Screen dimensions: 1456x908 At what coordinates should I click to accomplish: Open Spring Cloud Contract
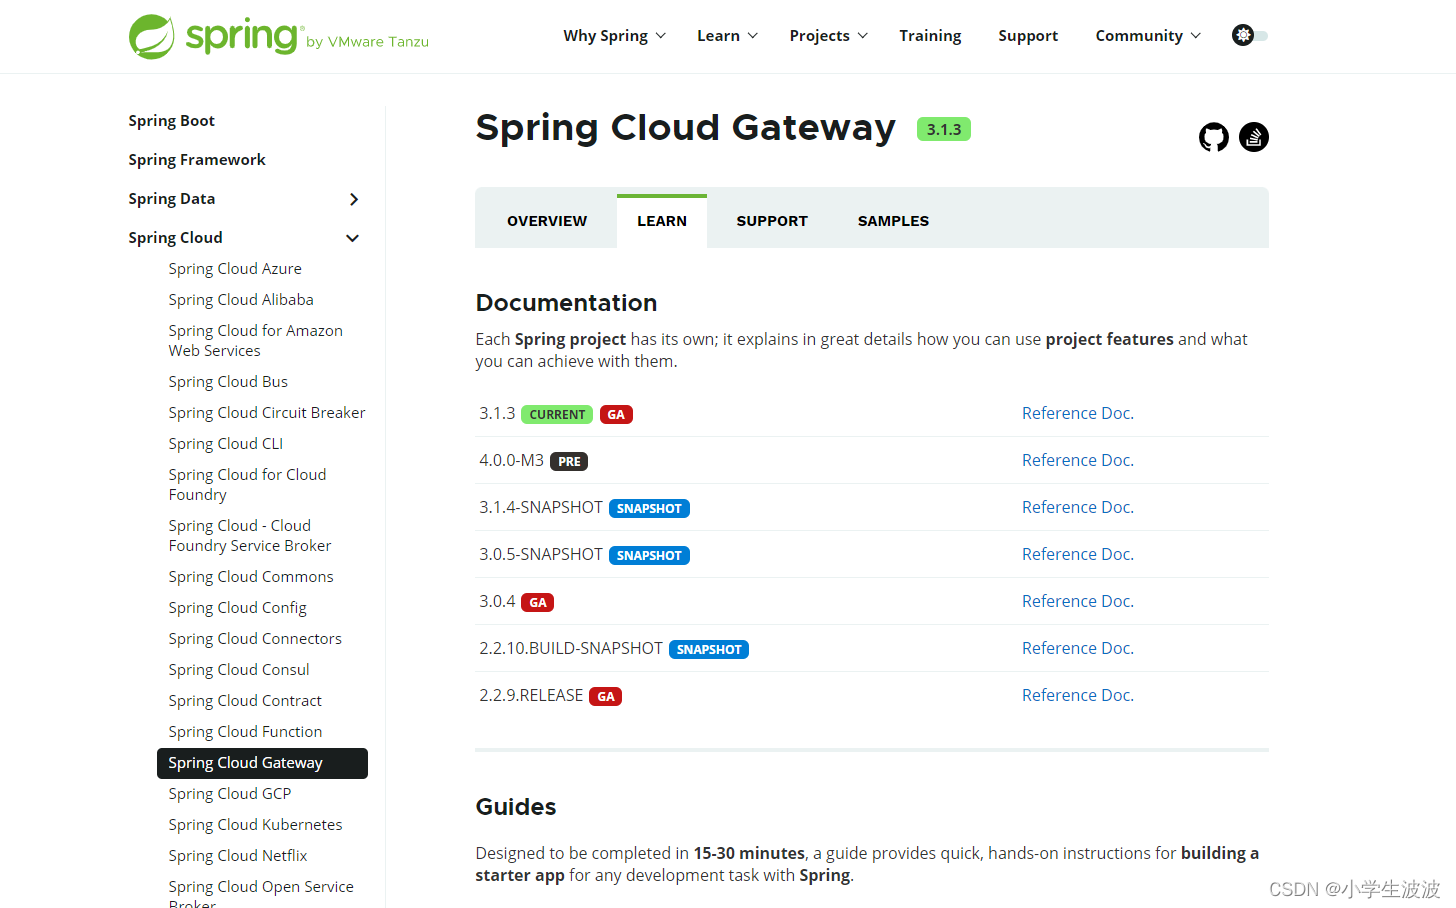(x=245, y=701)
